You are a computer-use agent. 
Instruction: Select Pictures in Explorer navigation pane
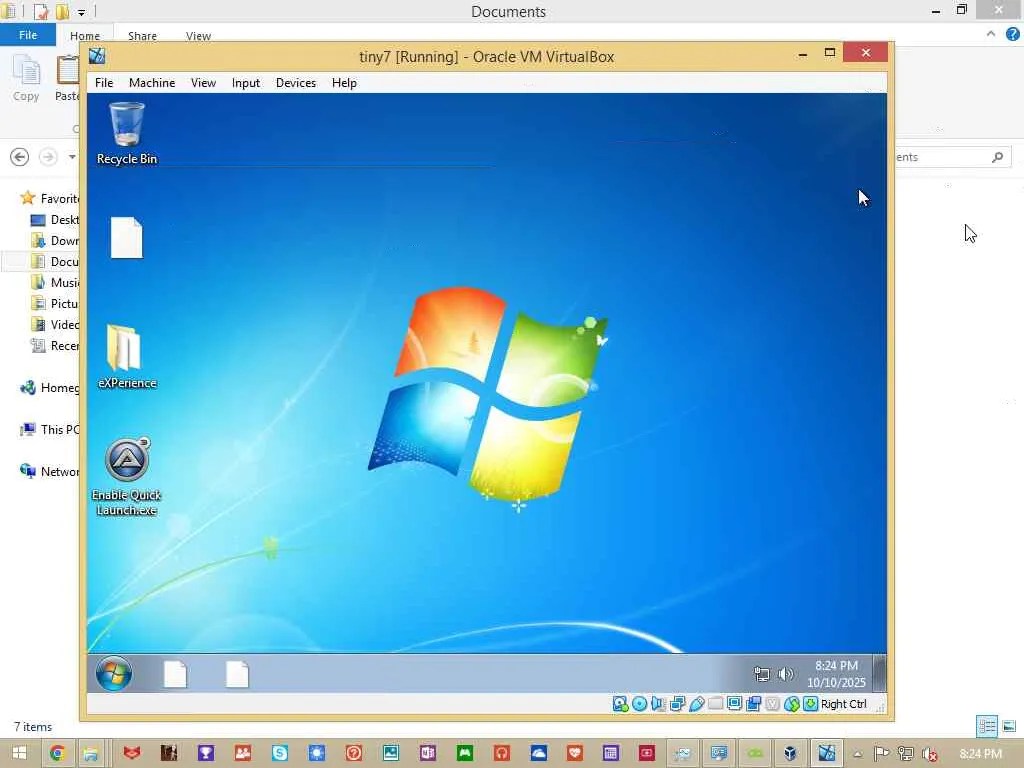coord(55,304)
